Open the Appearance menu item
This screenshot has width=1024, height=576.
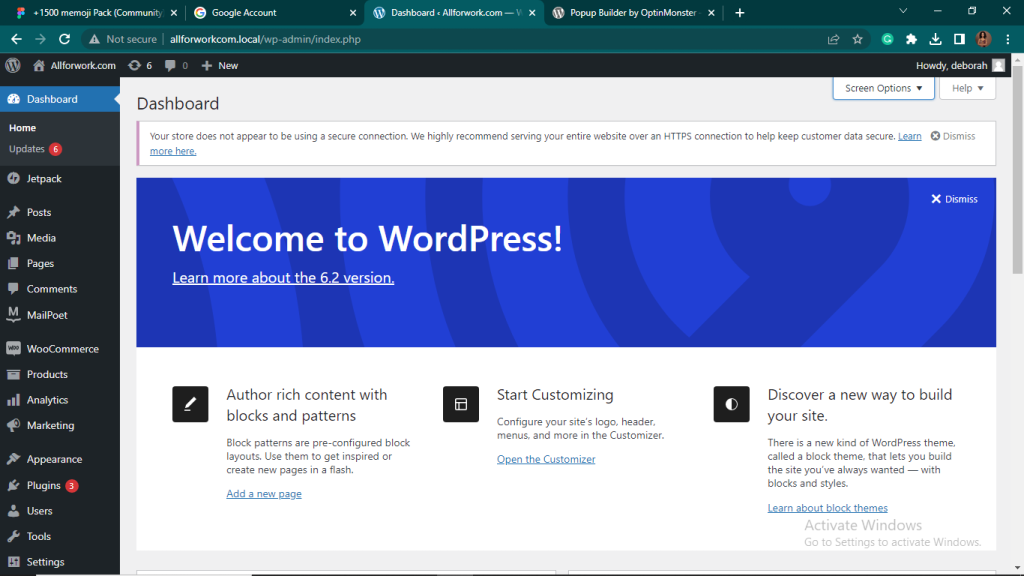[60, 459]
